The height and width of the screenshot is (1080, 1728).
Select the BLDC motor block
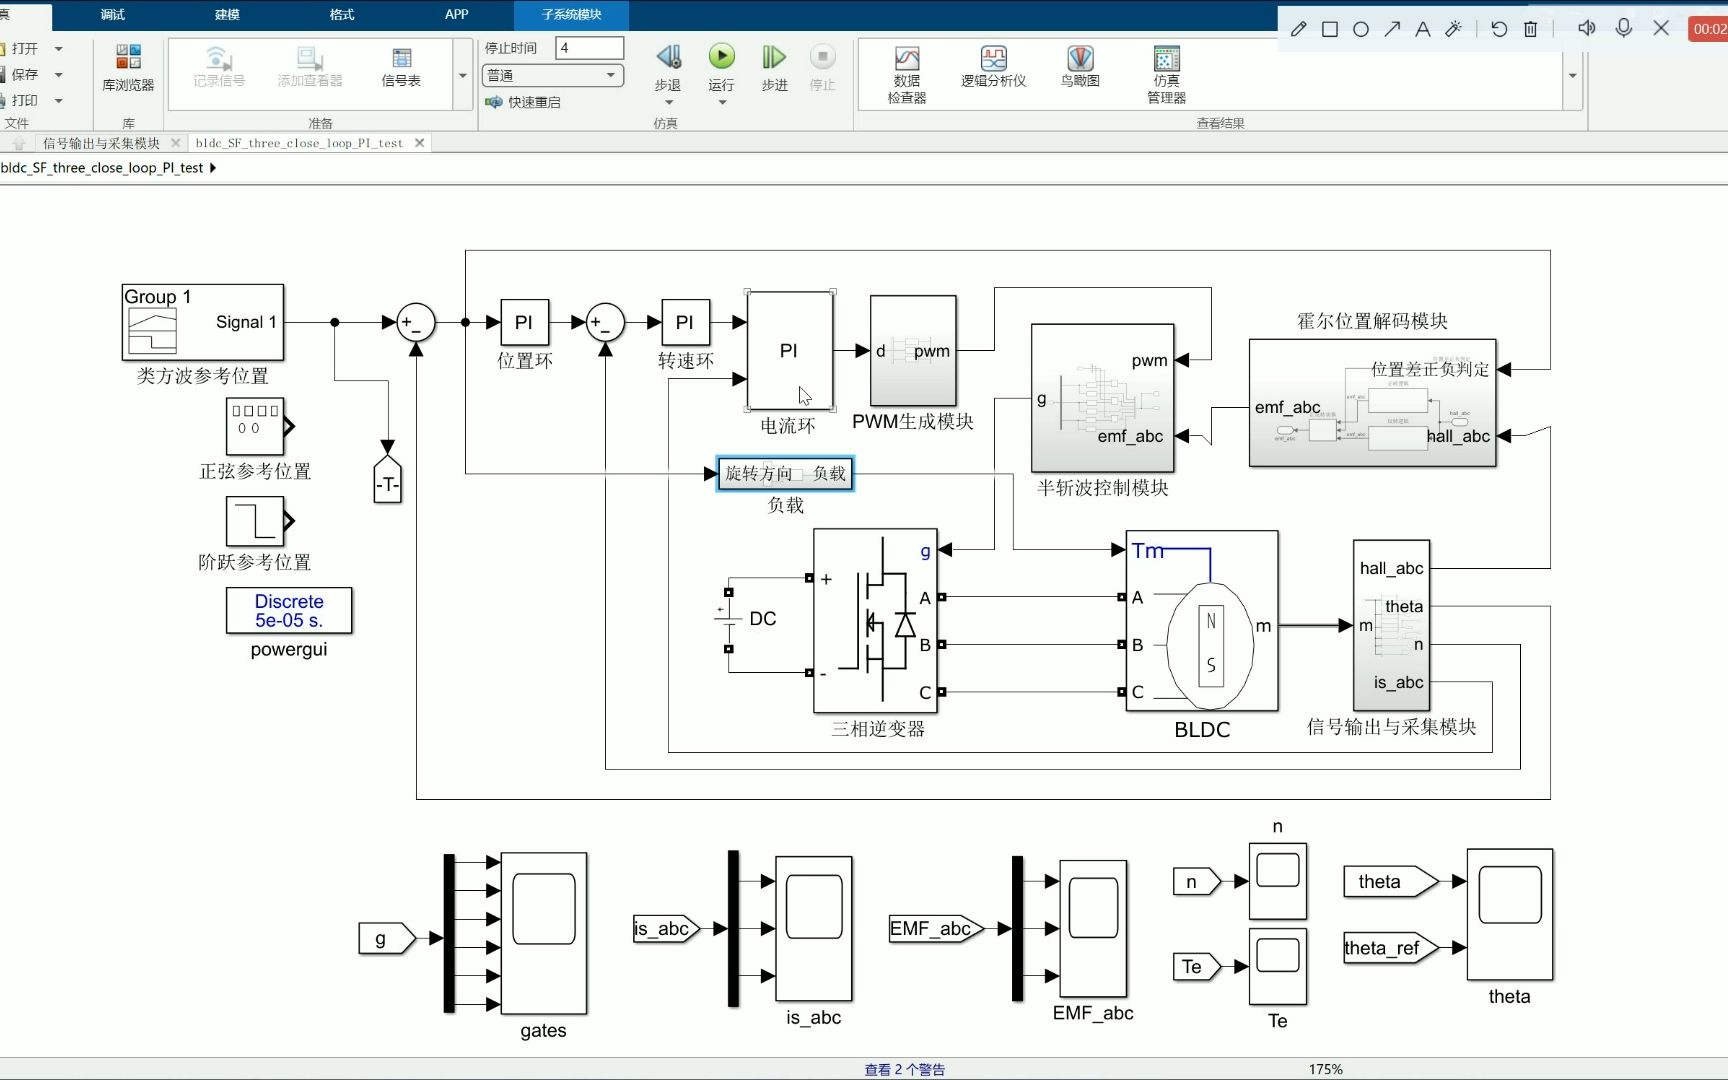[1202, 621]
